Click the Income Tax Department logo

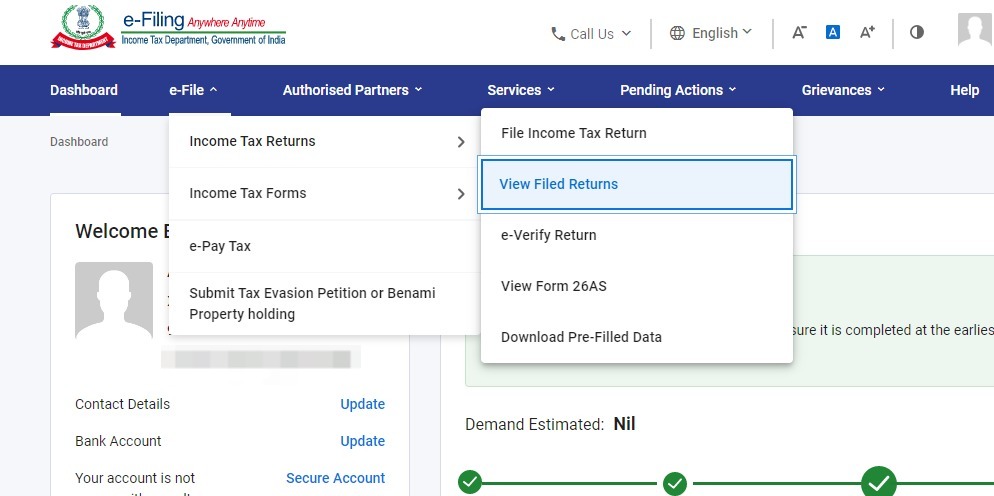[82, 27]
